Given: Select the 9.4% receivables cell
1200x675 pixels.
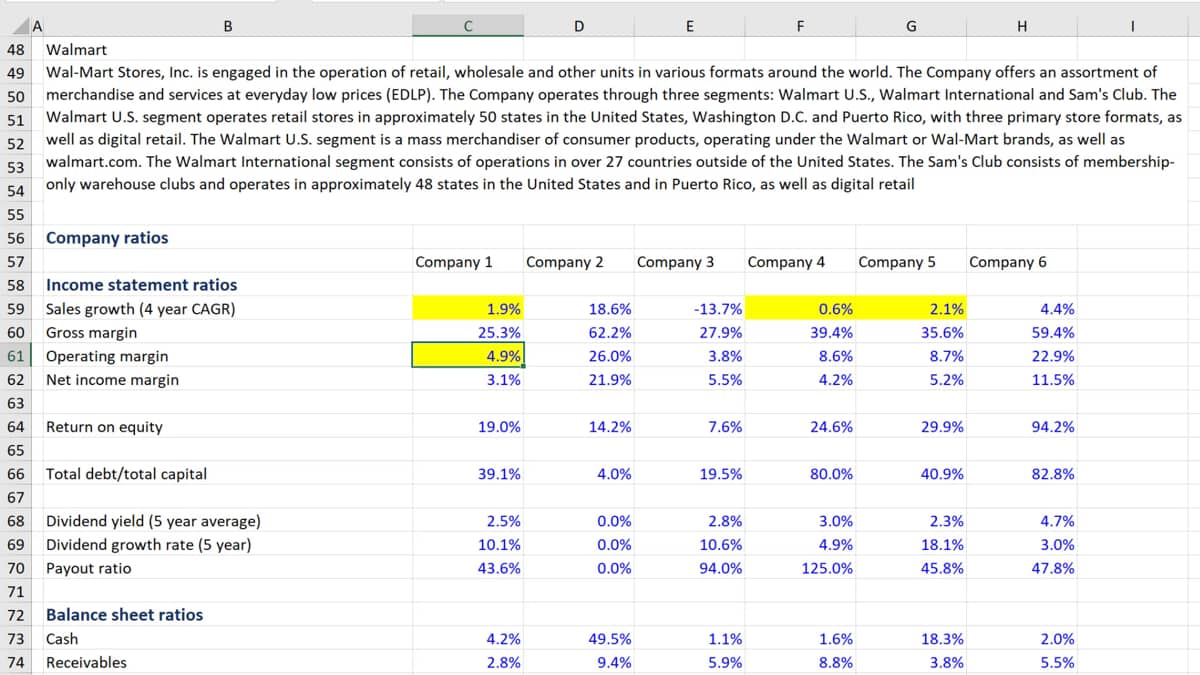Looking at the screenshot, I should (579, 662).
